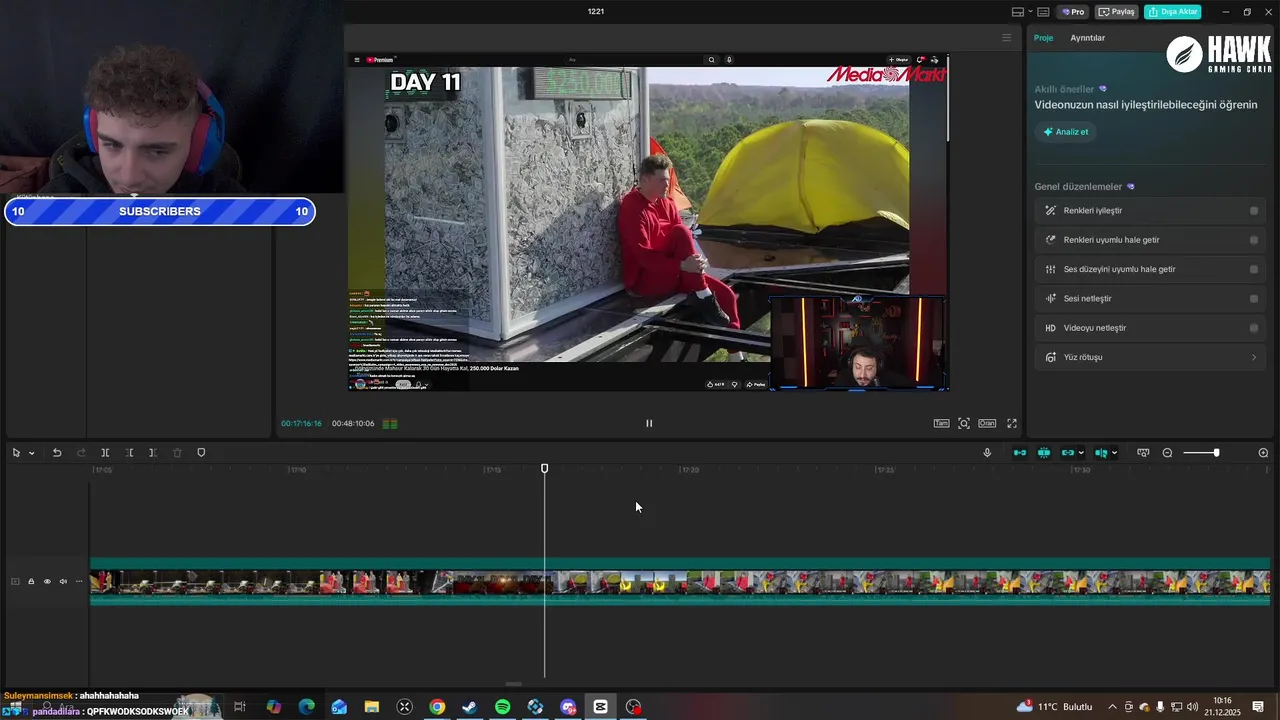Pause the video preview playback

(x=649, y=423)
